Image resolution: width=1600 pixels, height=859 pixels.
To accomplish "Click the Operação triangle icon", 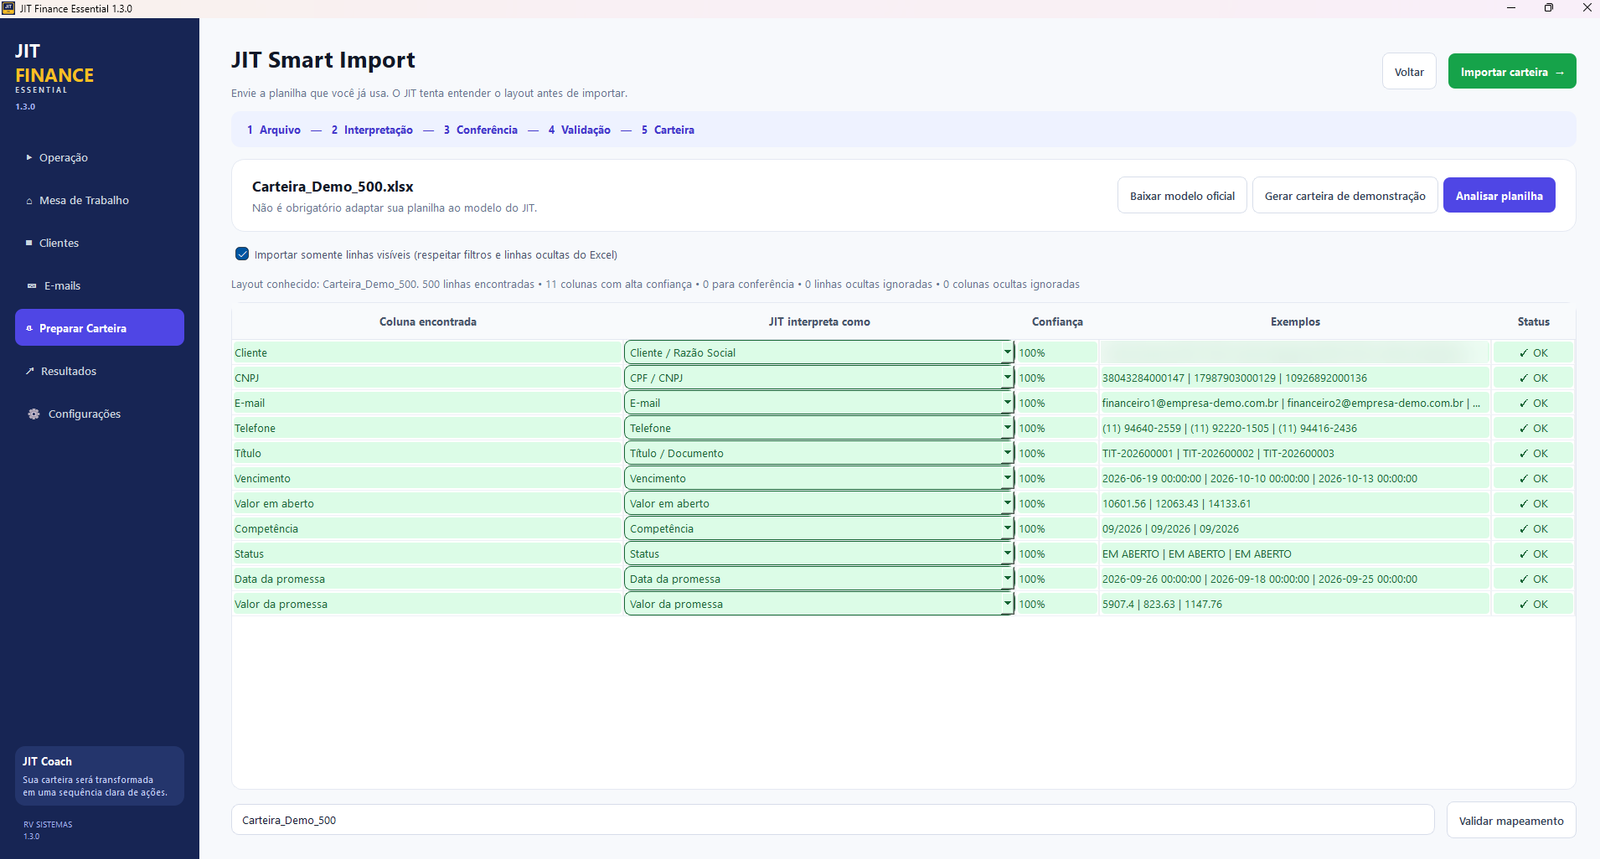I will [x=29, y=158].
